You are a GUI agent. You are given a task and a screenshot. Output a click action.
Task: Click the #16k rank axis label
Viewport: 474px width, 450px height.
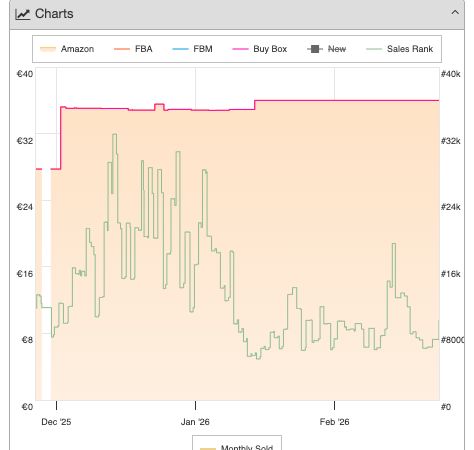click(451, 274)
